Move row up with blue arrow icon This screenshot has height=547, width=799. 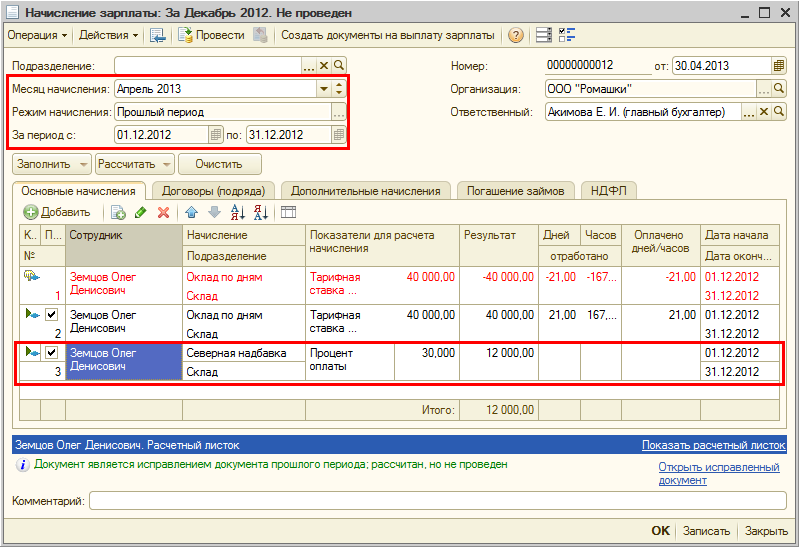[190, 212]
